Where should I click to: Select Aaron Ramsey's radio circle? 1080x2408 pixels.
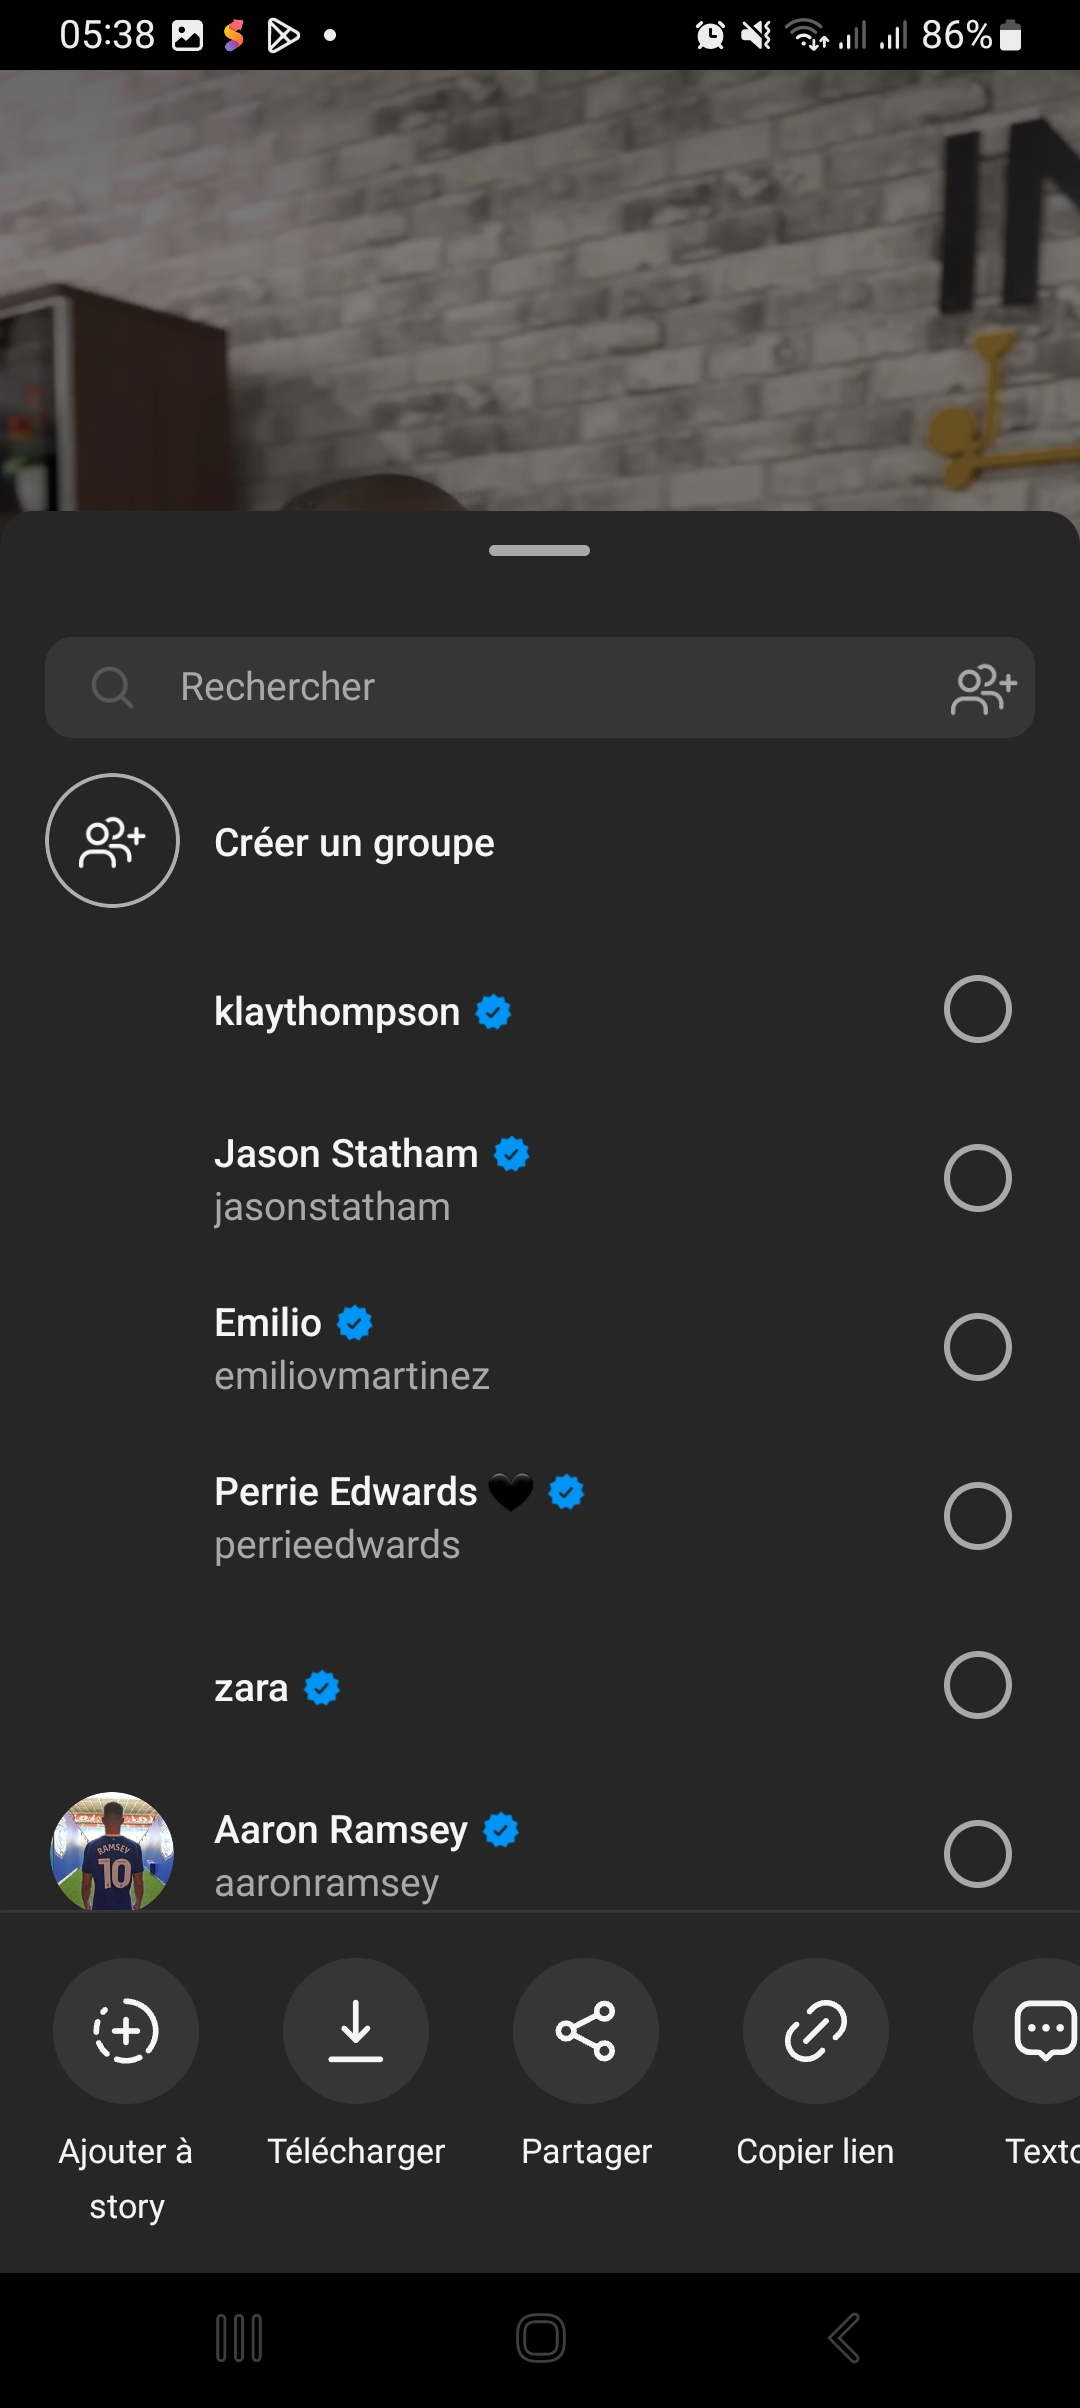pyautogui.click(x=977, y=1854)
